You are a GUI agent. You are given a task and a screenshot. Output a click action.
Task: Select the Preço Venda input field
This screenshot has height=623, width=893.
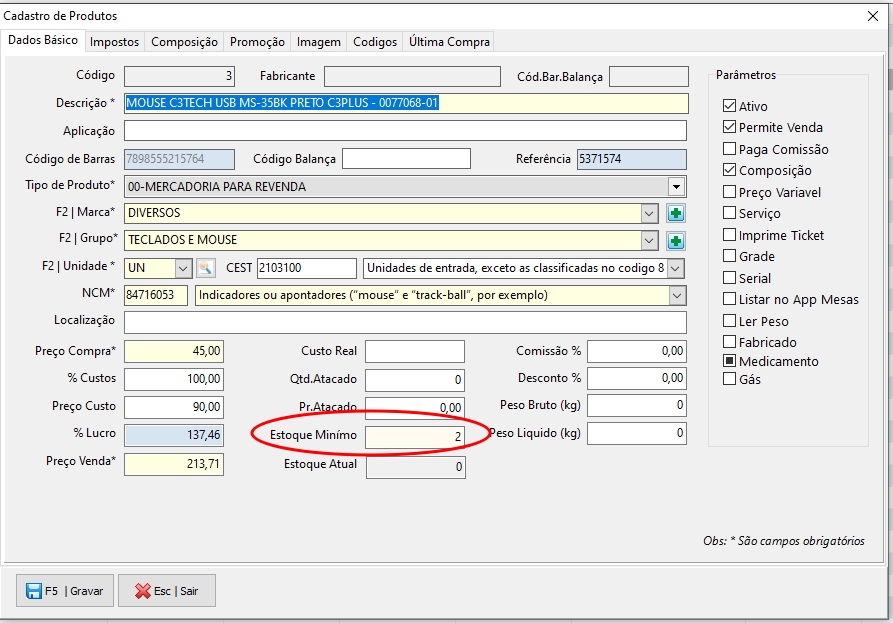[x=174, y=464]
